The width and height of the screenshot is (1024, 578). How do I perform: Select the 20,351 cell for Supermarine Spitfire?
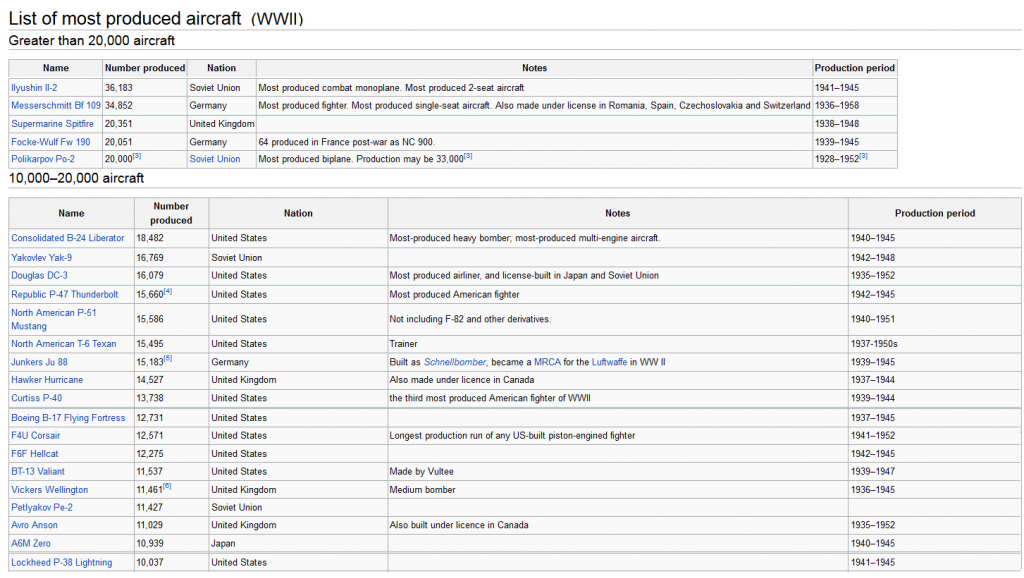[145, 123]
